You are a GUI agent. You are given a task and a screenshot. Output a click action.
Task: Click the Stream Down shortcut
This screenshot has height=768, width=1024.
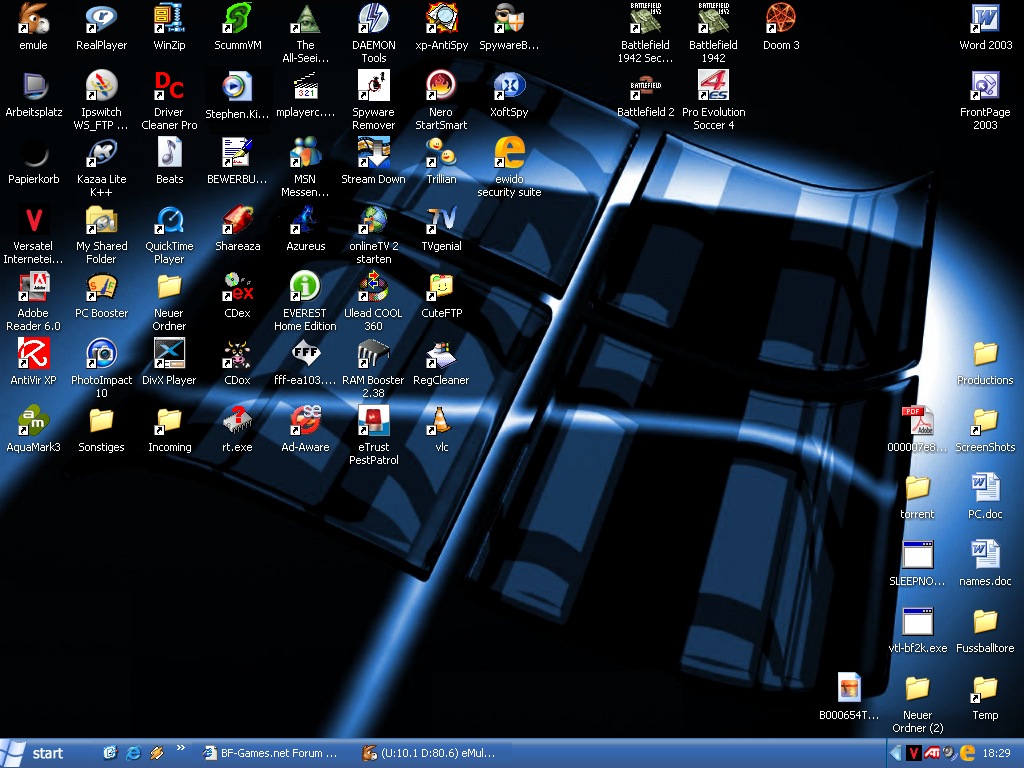[374, 161]
